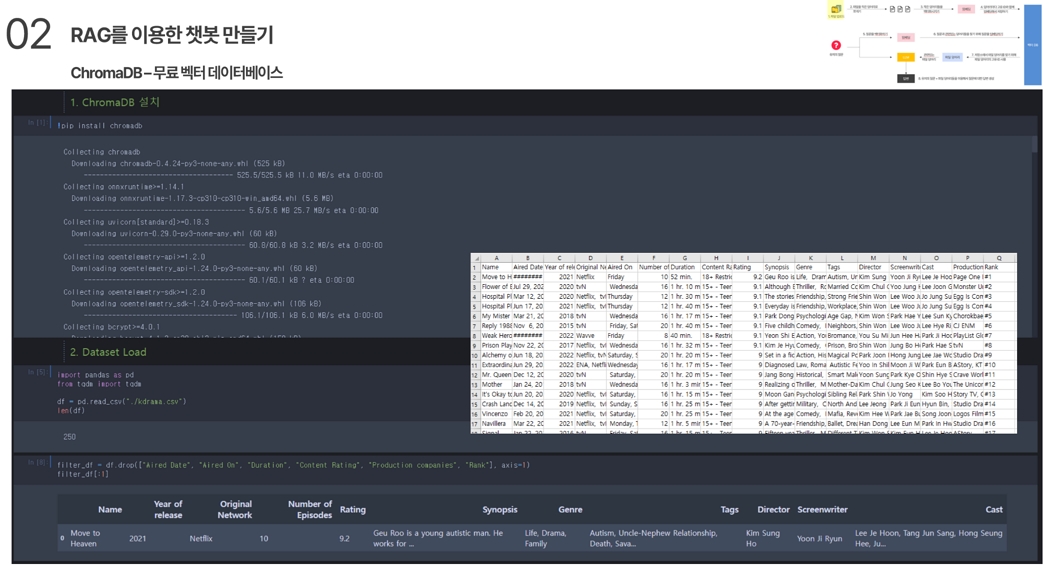The height and width of the screenshot is (570, 1049).
Task: Click the 'RAG를 이용한 챗봇 만들기' slide title
Action: 172,35
